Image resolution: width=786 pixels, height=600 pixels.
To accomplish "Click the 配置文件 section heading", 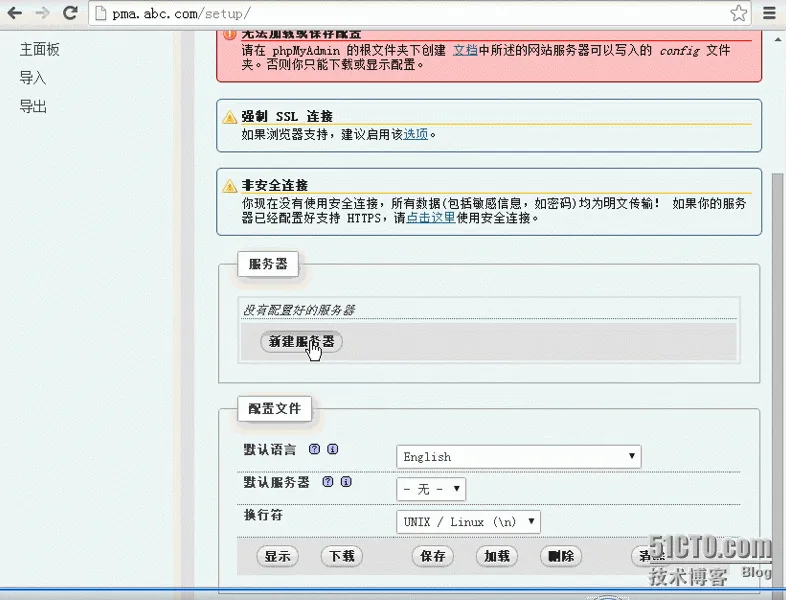I will pos(274,409).
